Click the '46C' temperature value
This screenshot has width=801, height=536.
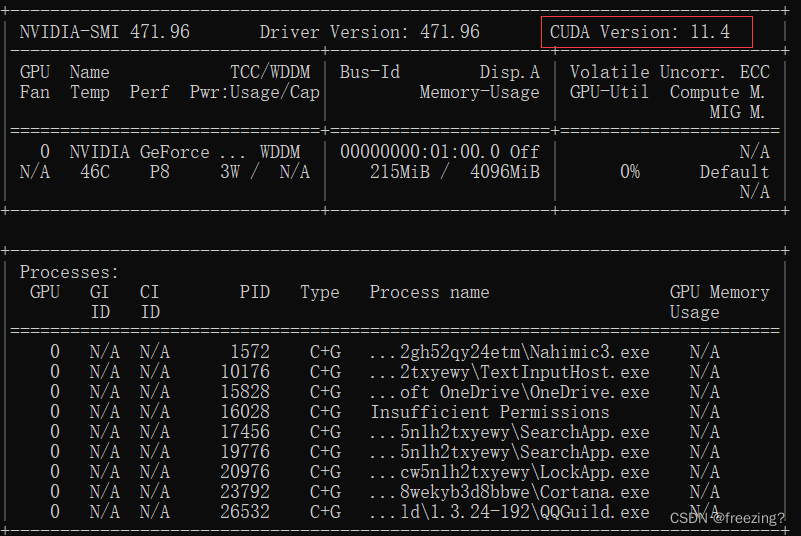[95, 172]
